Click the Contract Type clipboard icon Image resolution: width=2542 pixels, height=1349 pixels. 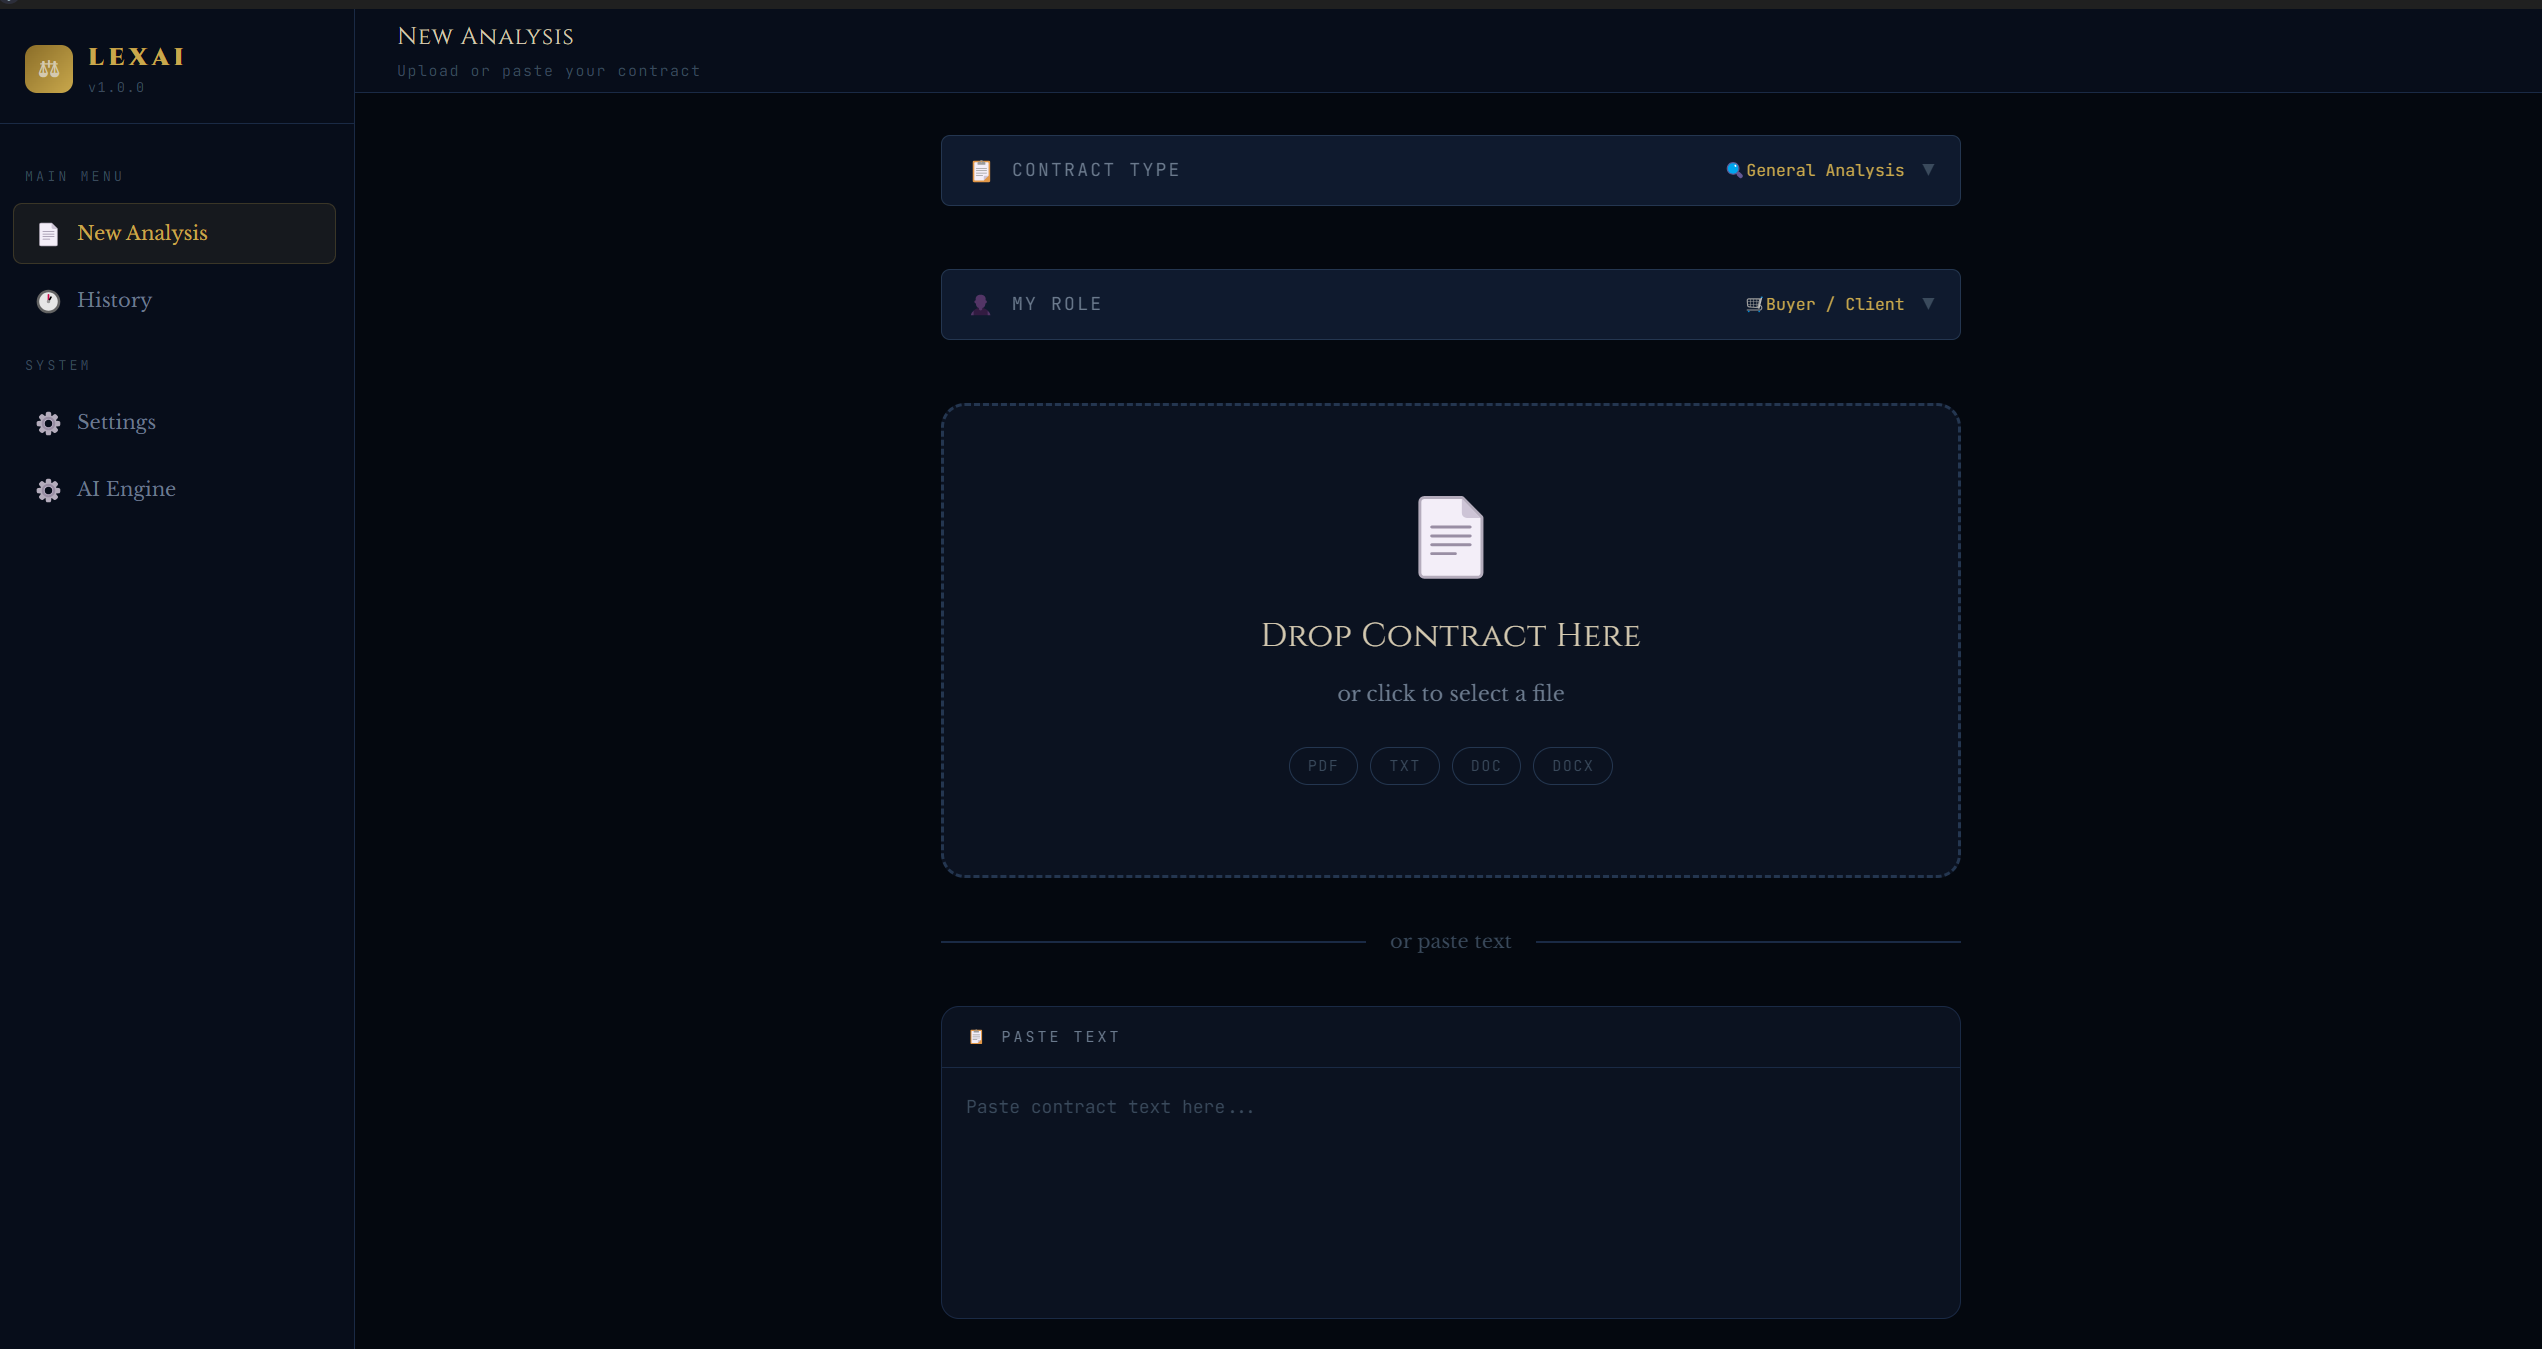pos(981,171)
